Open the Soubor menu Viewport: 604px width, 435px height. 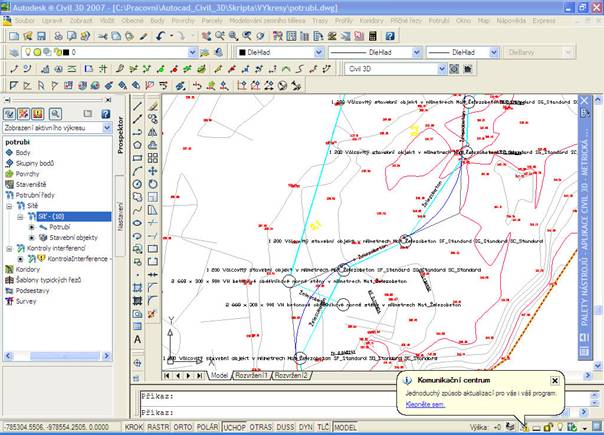(x=25, y=20)
